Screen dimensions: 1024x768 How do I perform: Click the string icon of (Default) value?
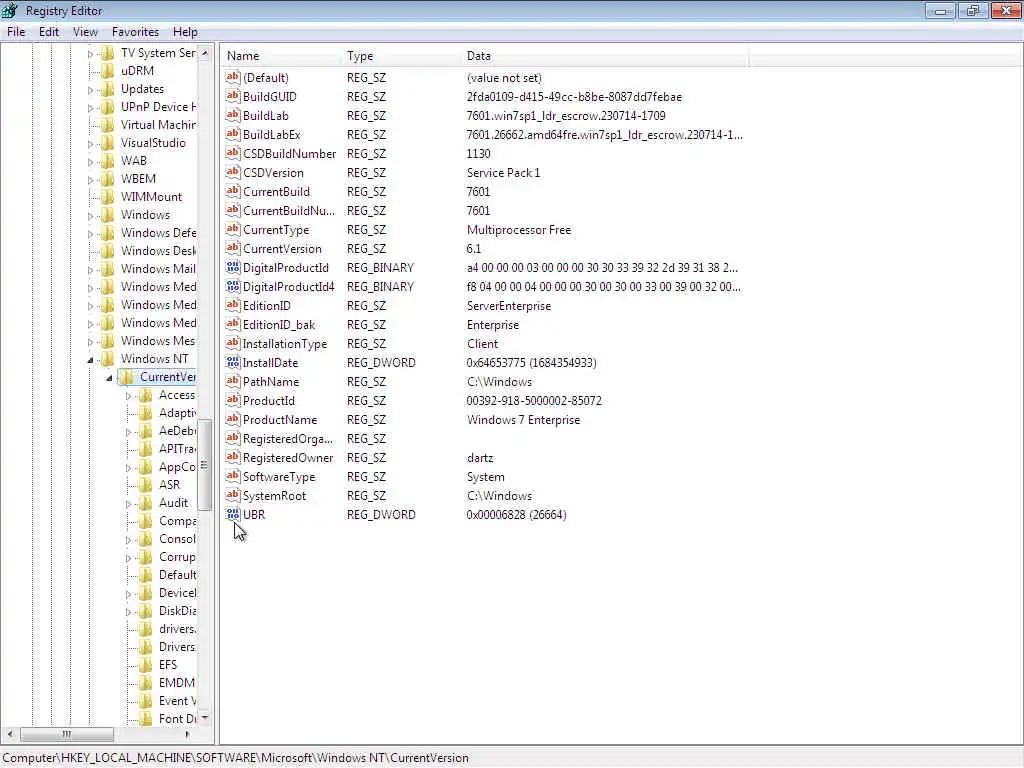tap(233, 78)
